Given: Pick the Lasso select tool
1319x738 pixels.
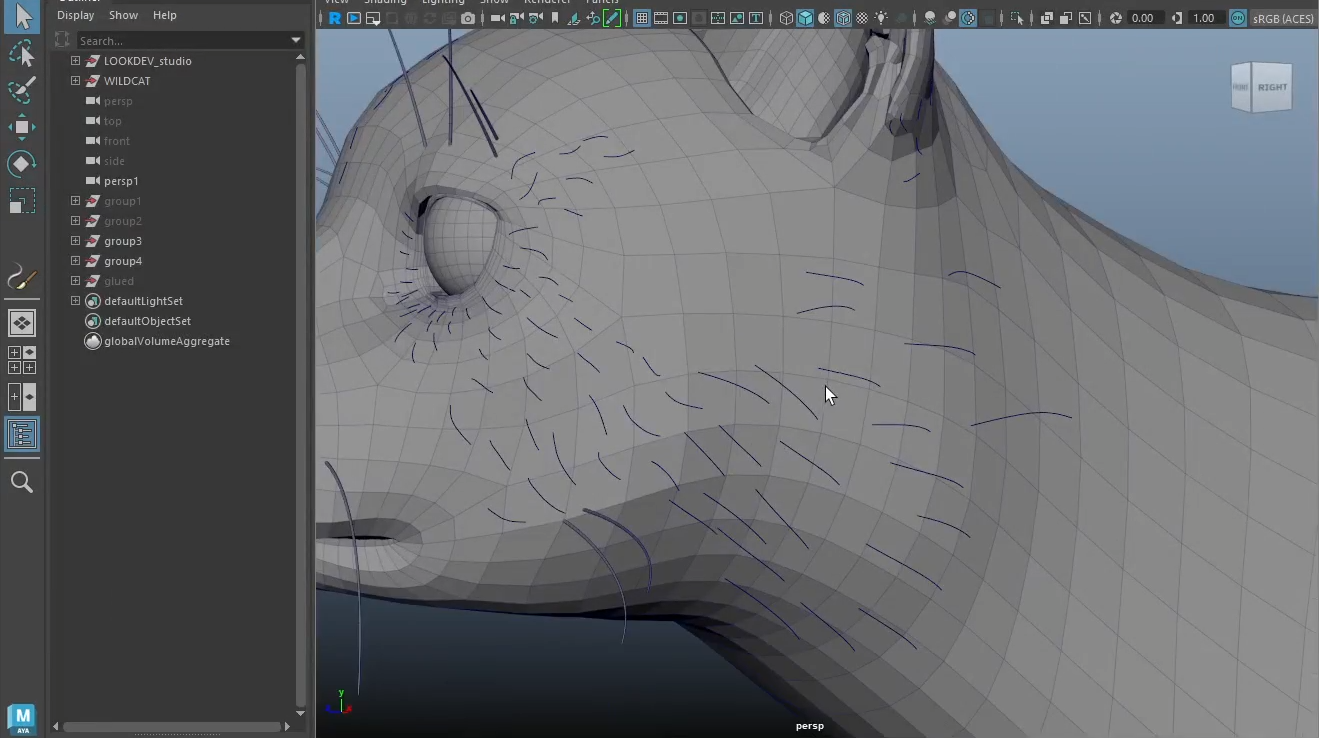Looking at the screenshot, I should coord(22,54).
